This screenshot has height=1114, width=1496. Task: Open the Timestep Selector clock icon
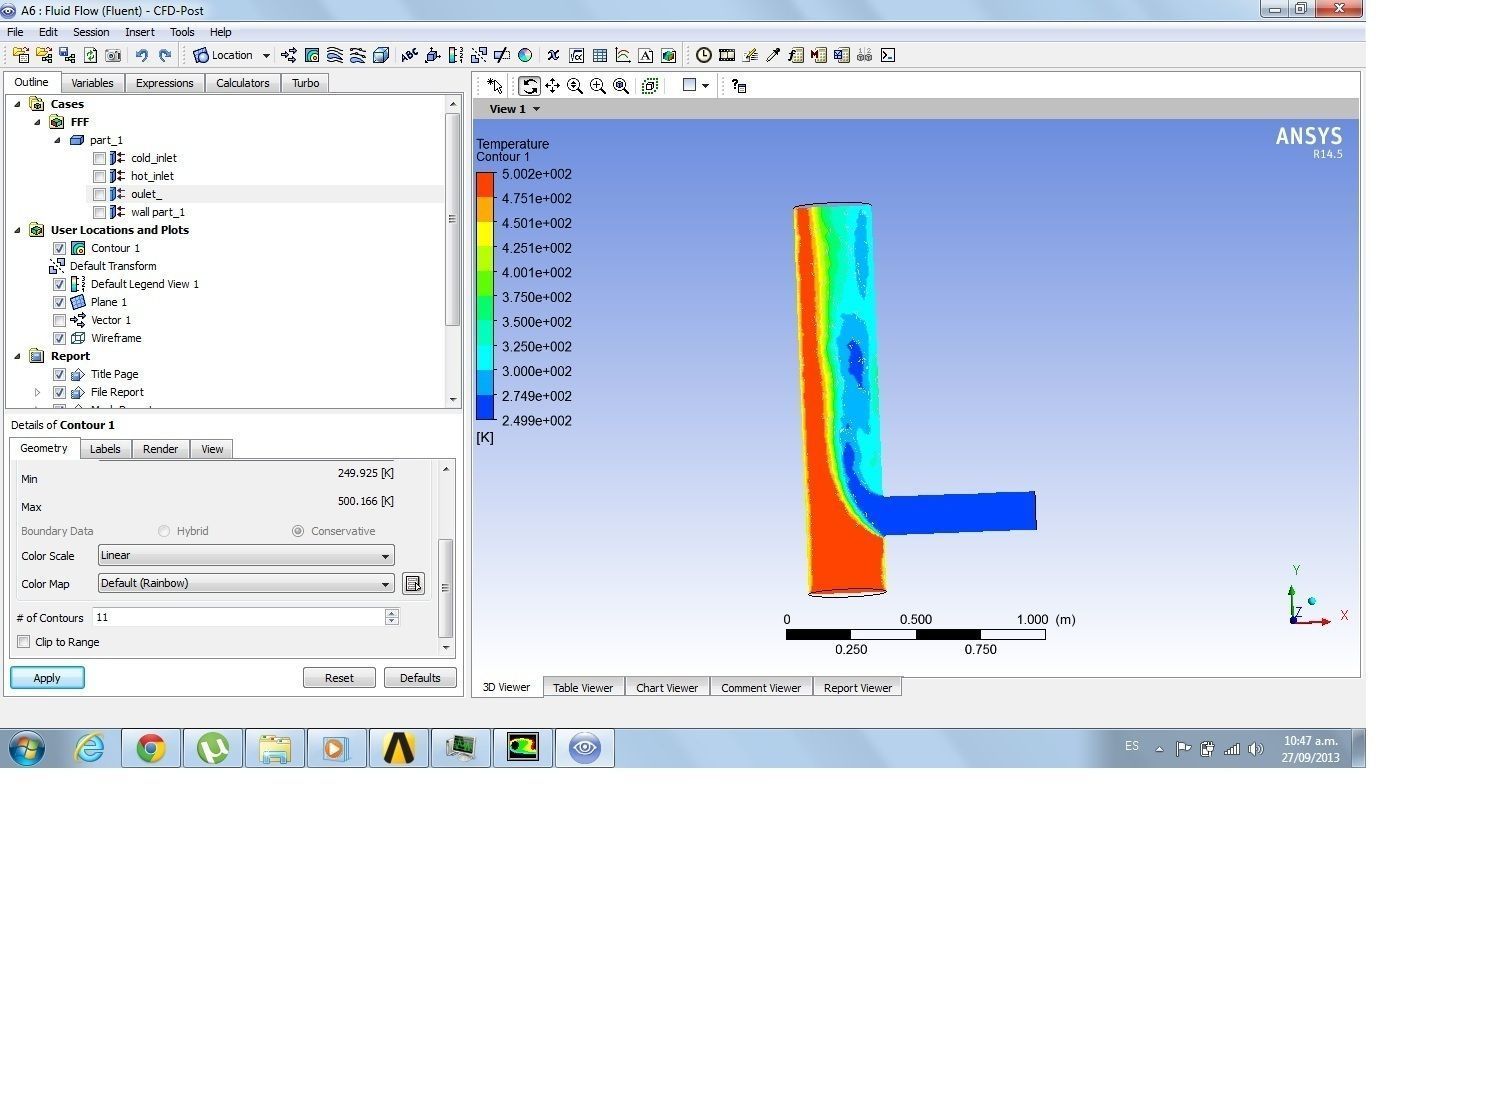(x=704, y=55)
